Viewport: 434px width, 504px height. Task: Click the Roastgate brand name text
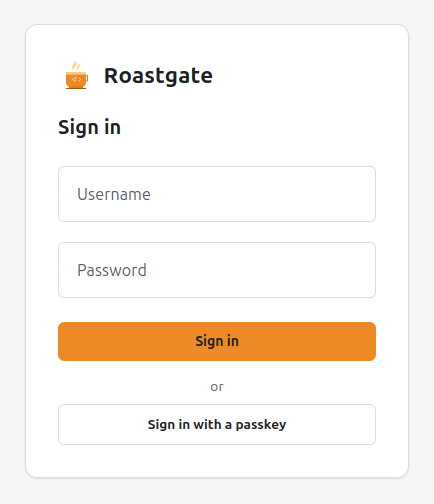(158, 76)
